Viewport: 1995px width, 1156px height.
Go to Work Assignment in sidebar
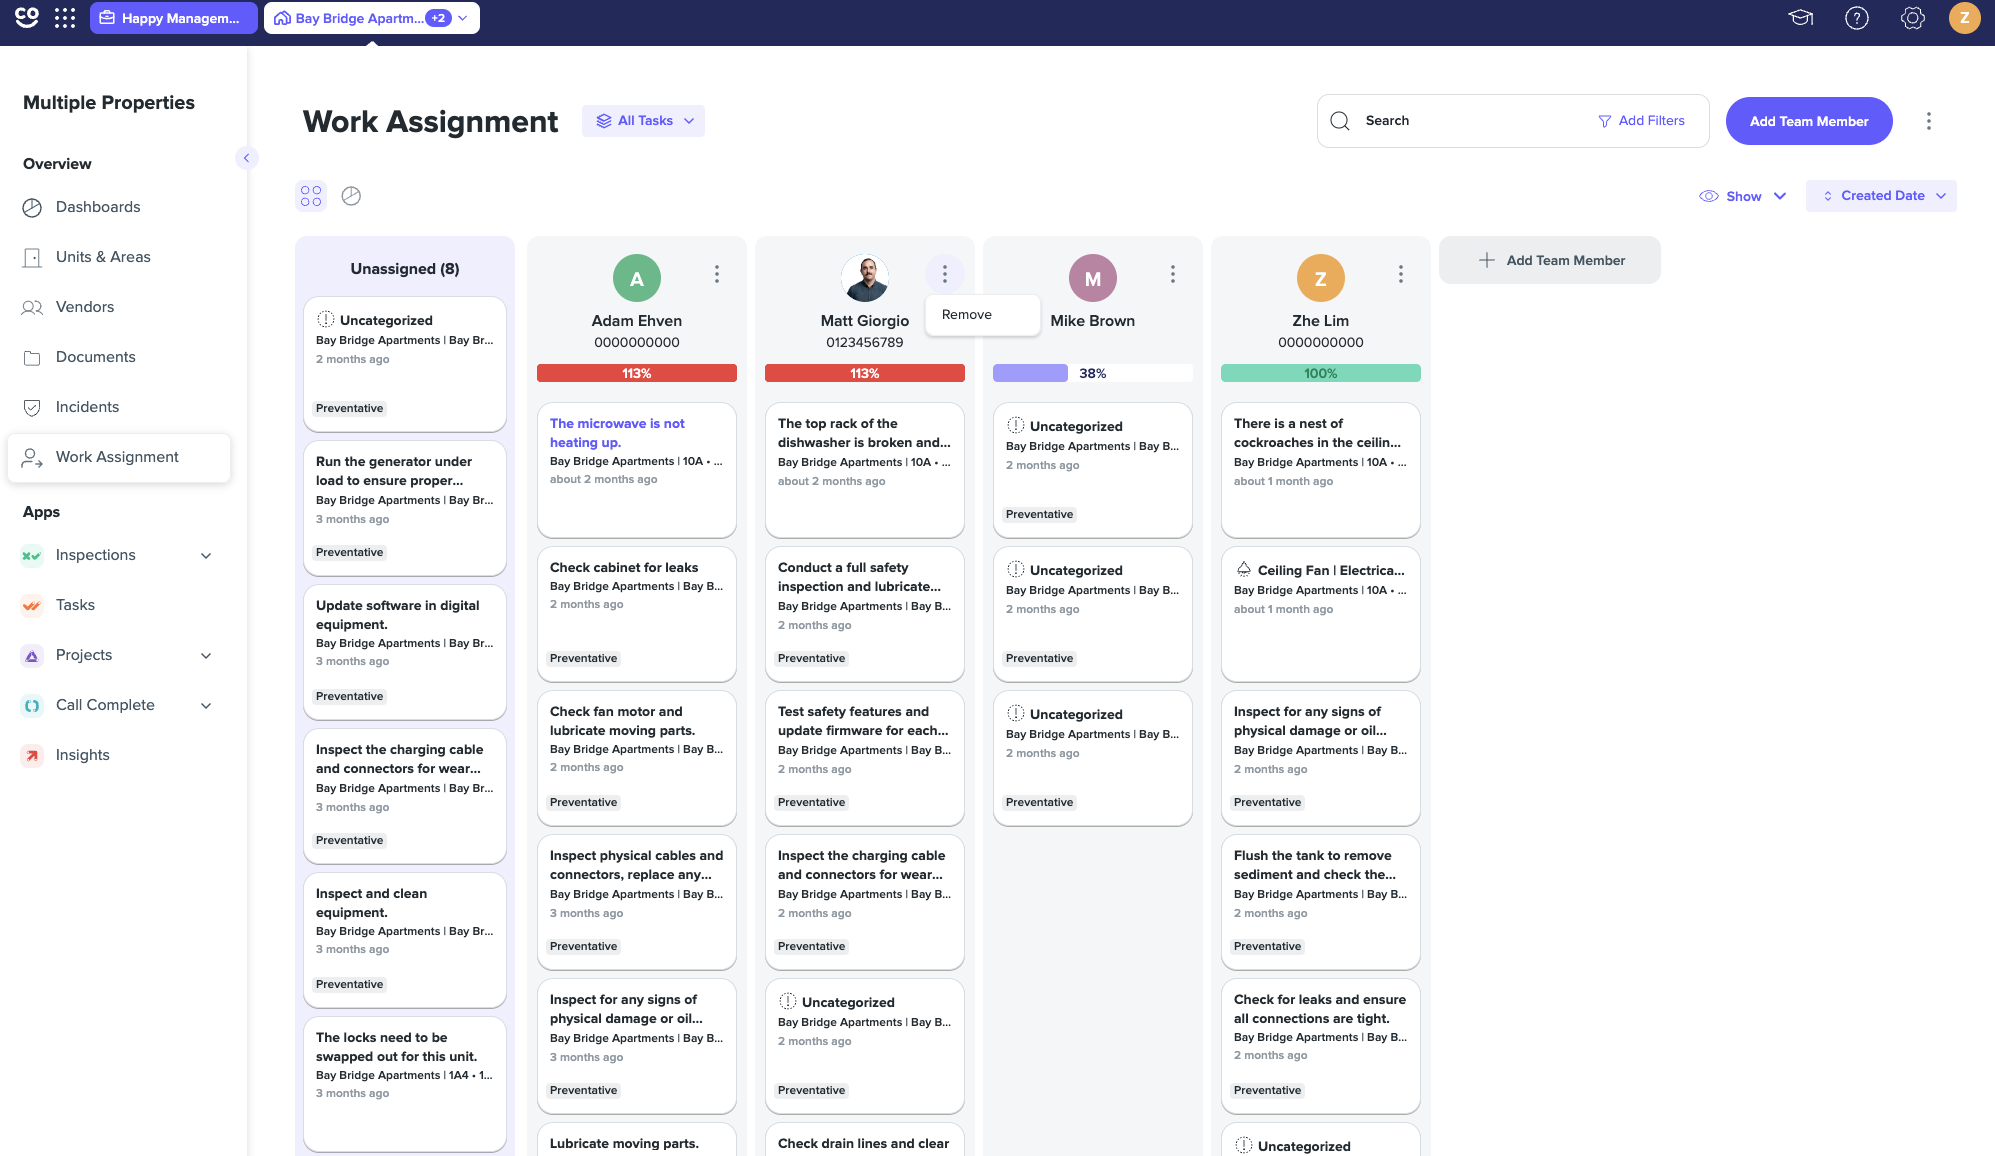(119, 457)
